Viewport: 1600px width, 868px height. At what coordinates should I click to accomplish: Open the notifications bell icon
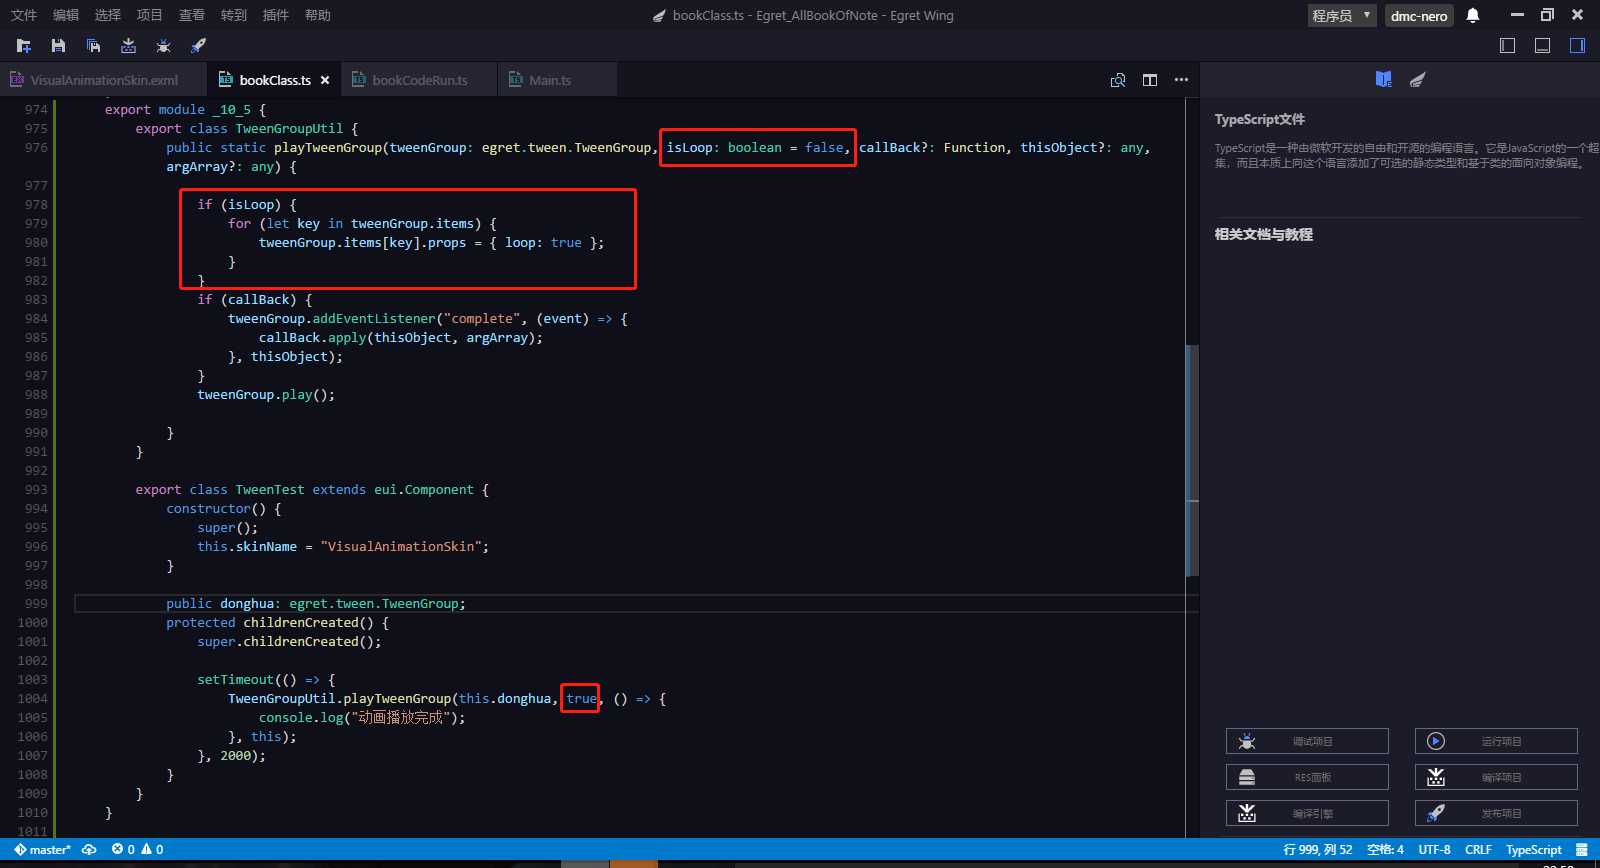pyautogui.click(x=1473, y=15)
